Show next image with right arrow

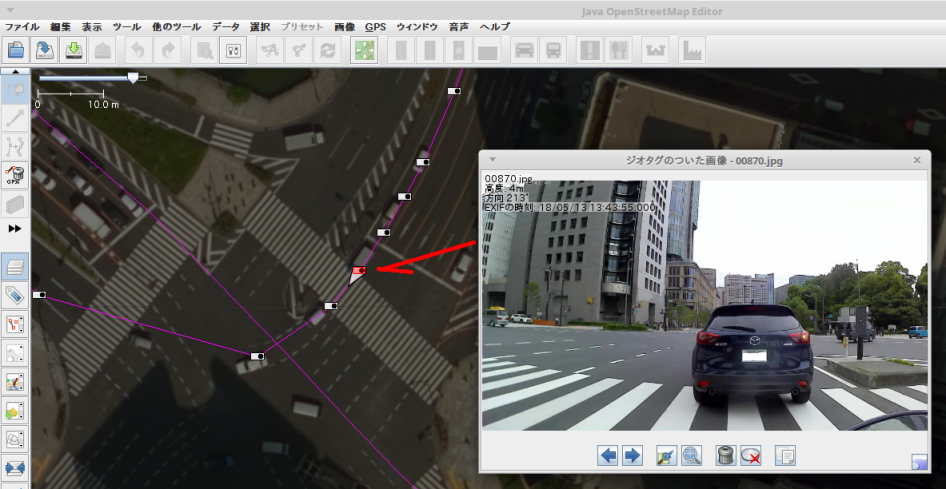coord(632,455)
